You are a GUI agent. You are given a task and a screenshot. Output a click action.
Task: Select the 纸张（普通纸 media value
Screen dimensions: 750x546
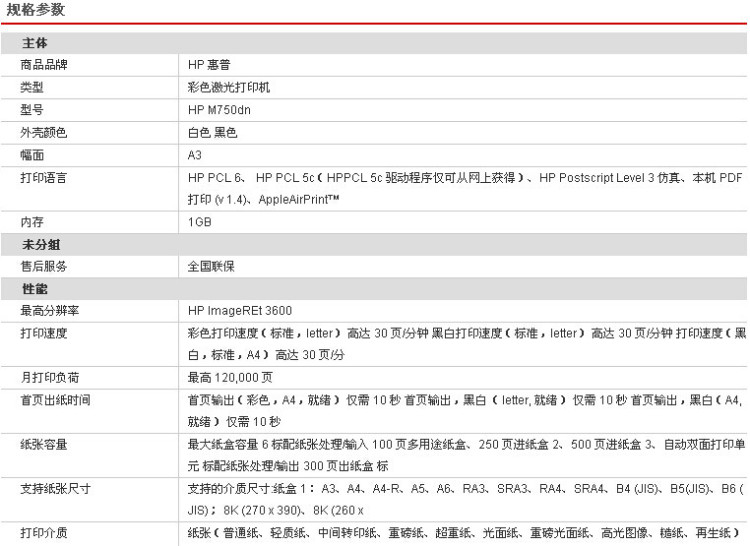click(x=464, y=532)
